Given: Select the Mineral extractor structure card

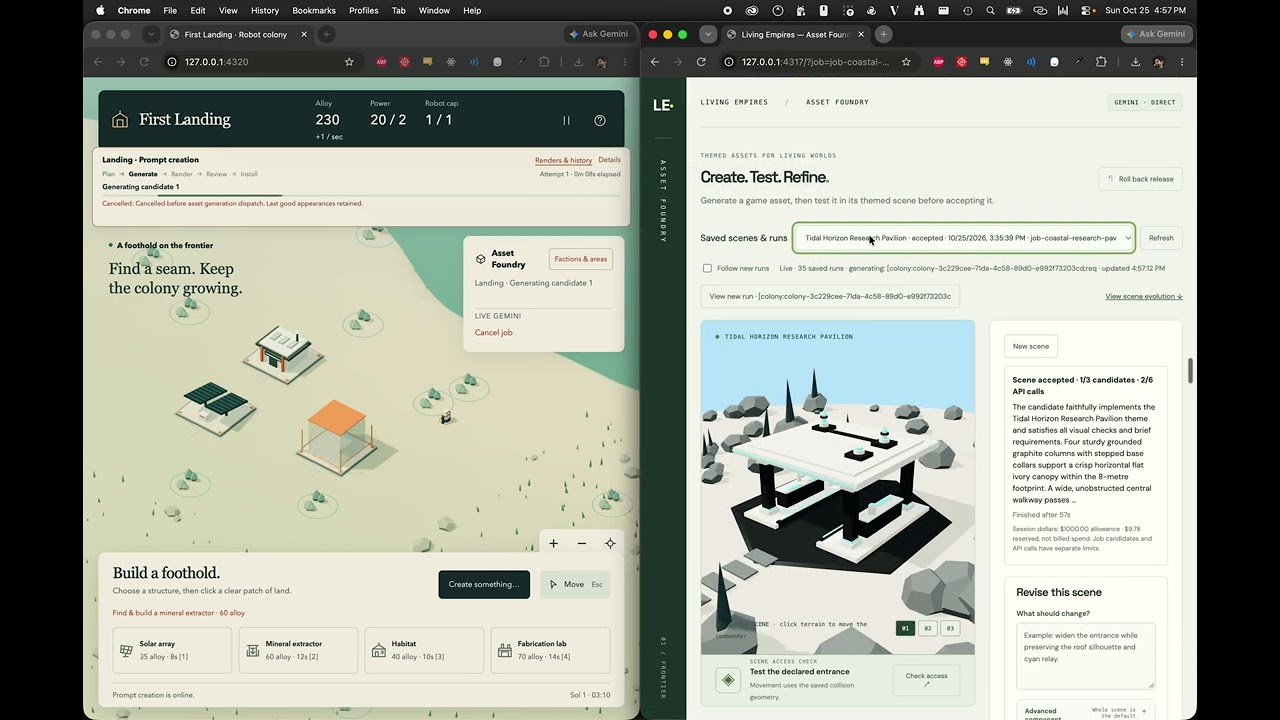Looking at the screenshot, I should (298, 650).
